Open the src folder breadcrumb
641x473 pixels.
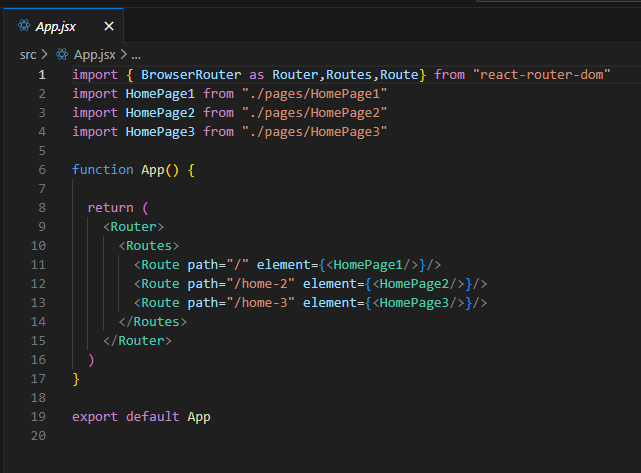(28, 55)
